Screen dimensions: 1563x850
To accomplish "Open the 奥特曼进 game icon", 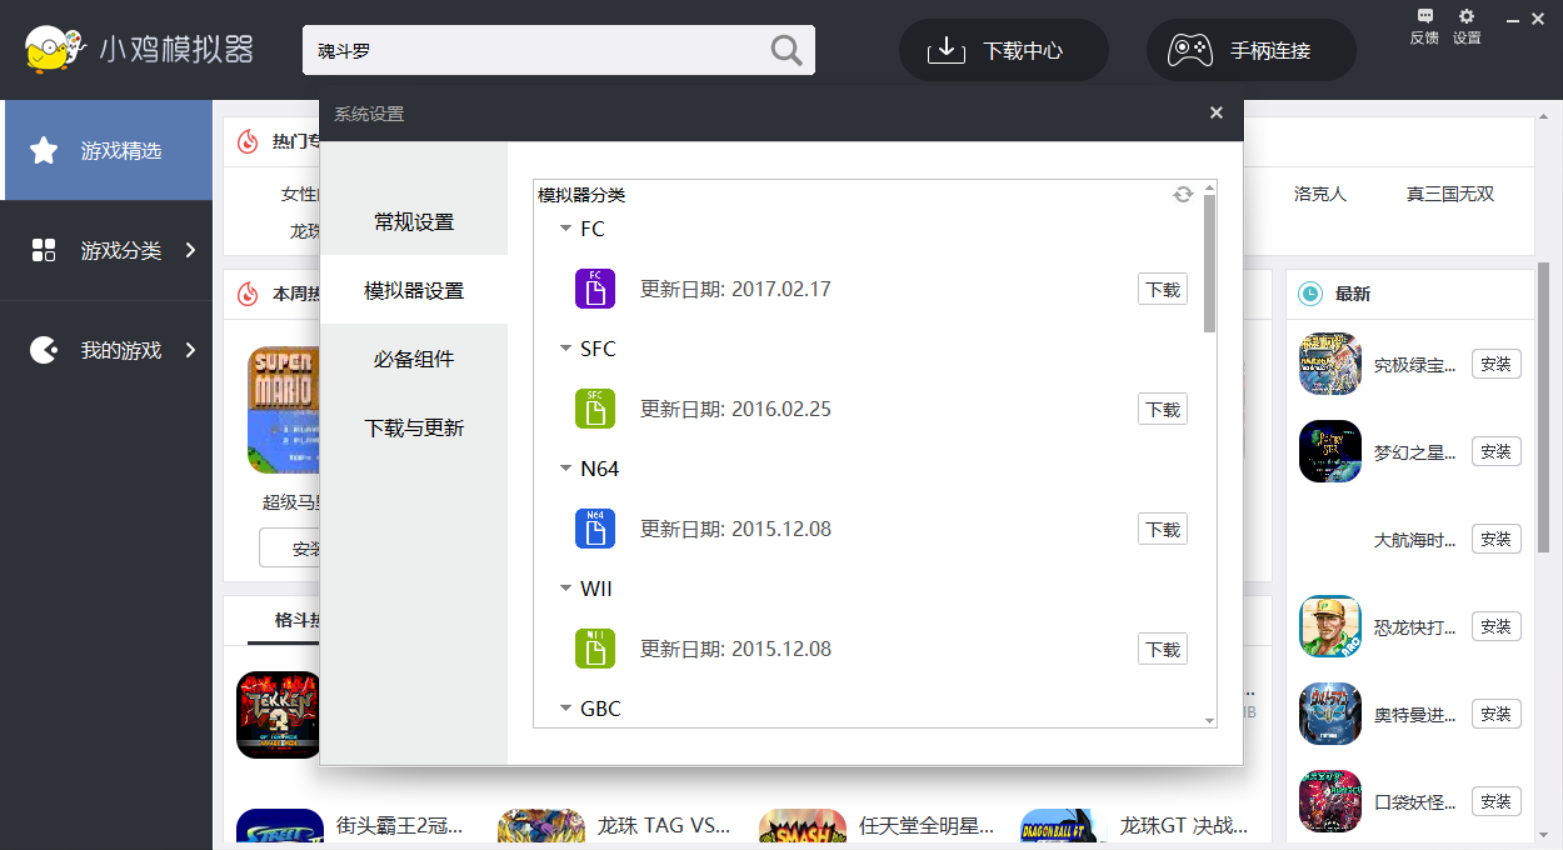I will click(1330, 714).
